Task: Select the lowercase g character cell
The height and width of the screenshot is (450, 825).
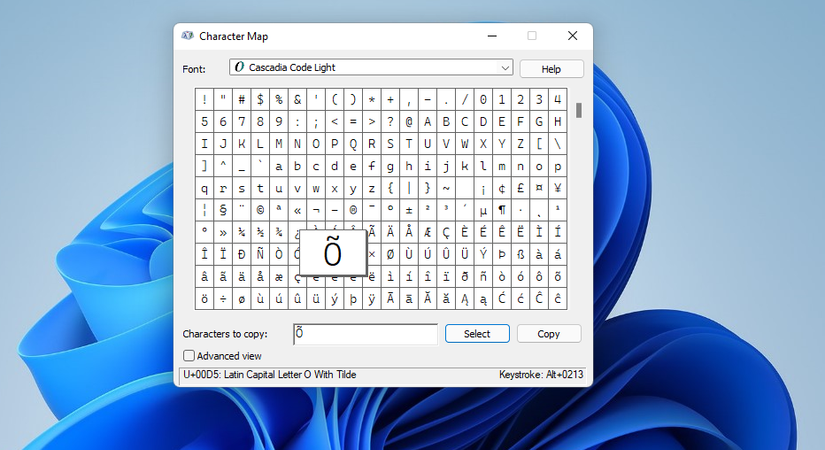Action: pos(390,166)
